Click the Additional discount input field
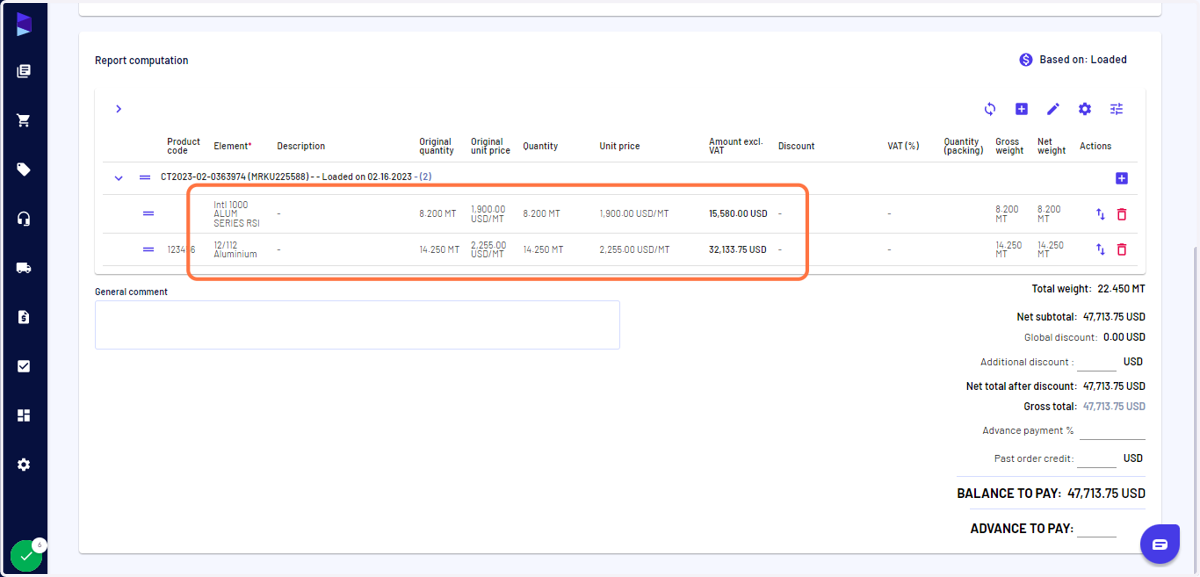Screen dimensions: 1200x577 pos(1097,362)
